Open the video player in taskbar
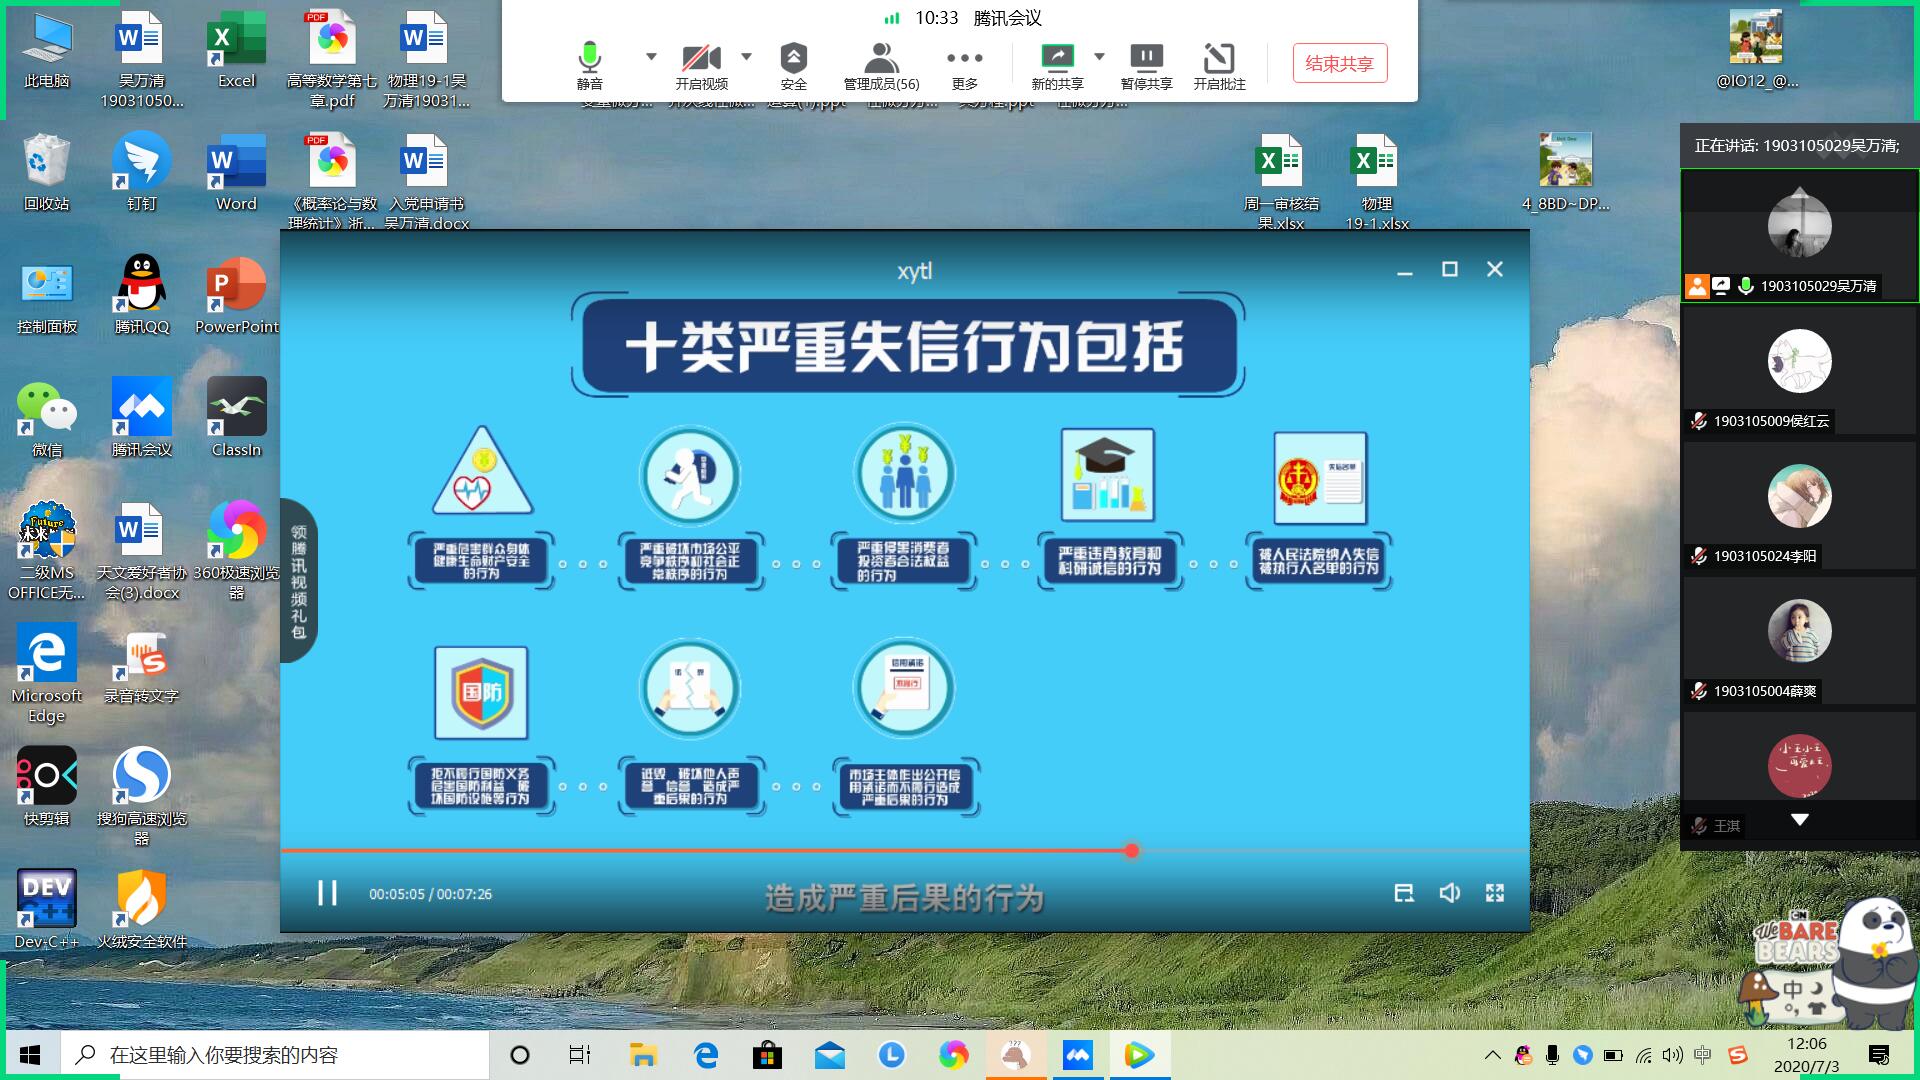 (1138, 1055)
